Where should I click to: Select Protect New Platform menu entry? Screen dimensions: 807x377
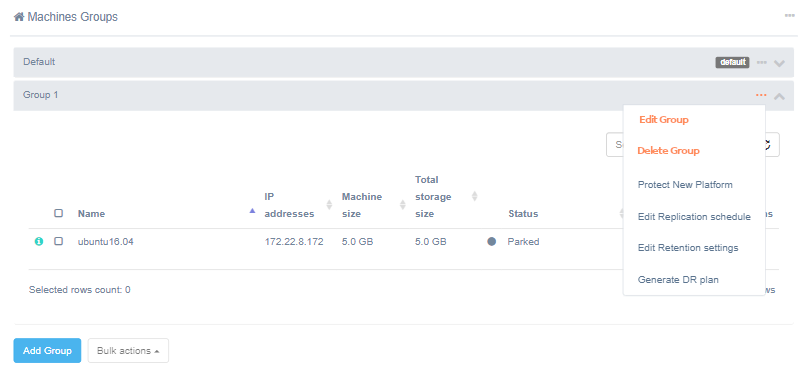tap(685, 185)
